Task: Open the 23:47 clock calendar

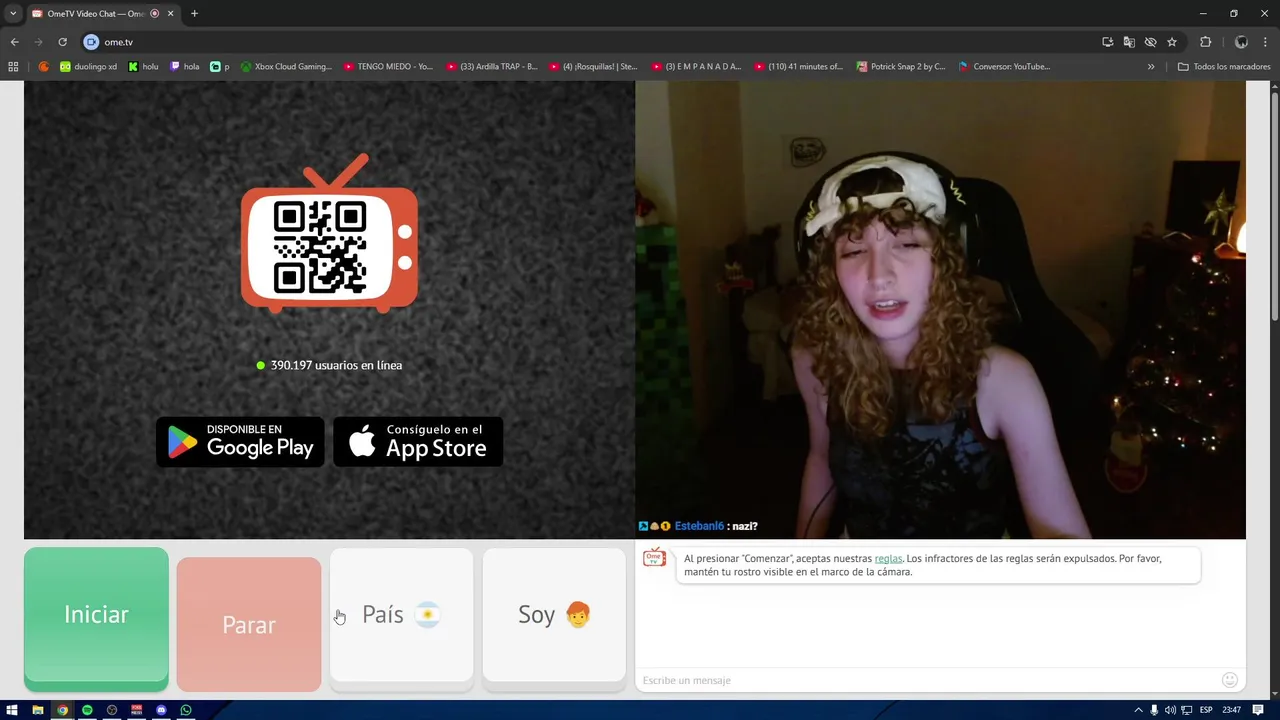Action: point(1232,710)
